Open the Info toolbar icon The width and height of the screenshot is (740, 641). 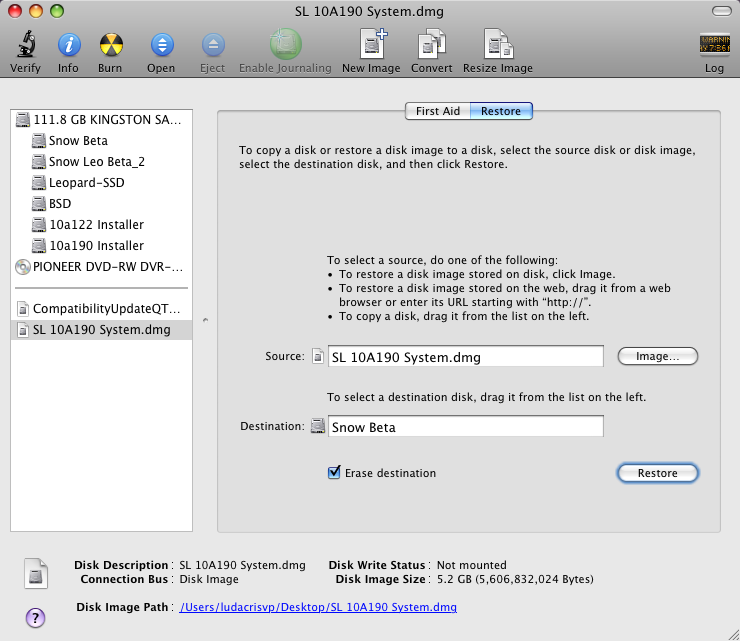coord(69,45)
